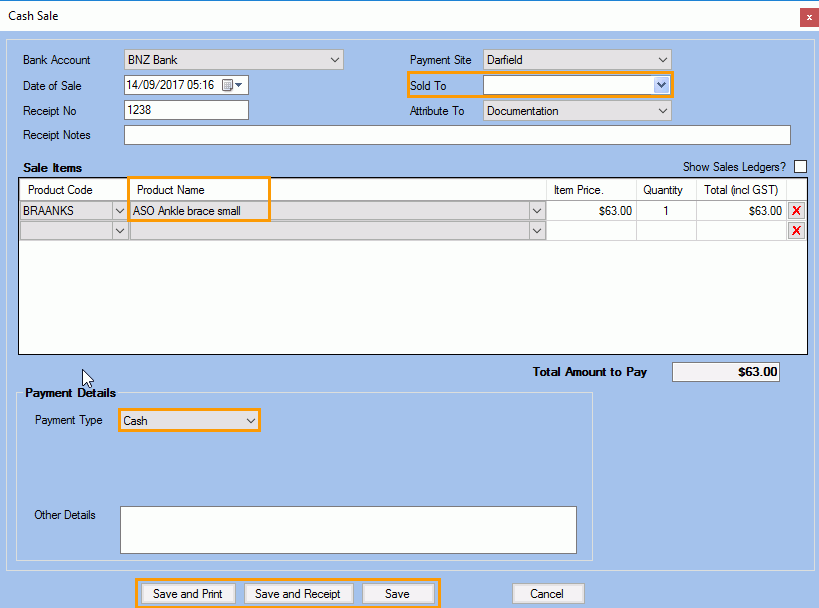Focus the Receipt Notes text field
This screenshot has width=819, height=608.
click(457, 135)
